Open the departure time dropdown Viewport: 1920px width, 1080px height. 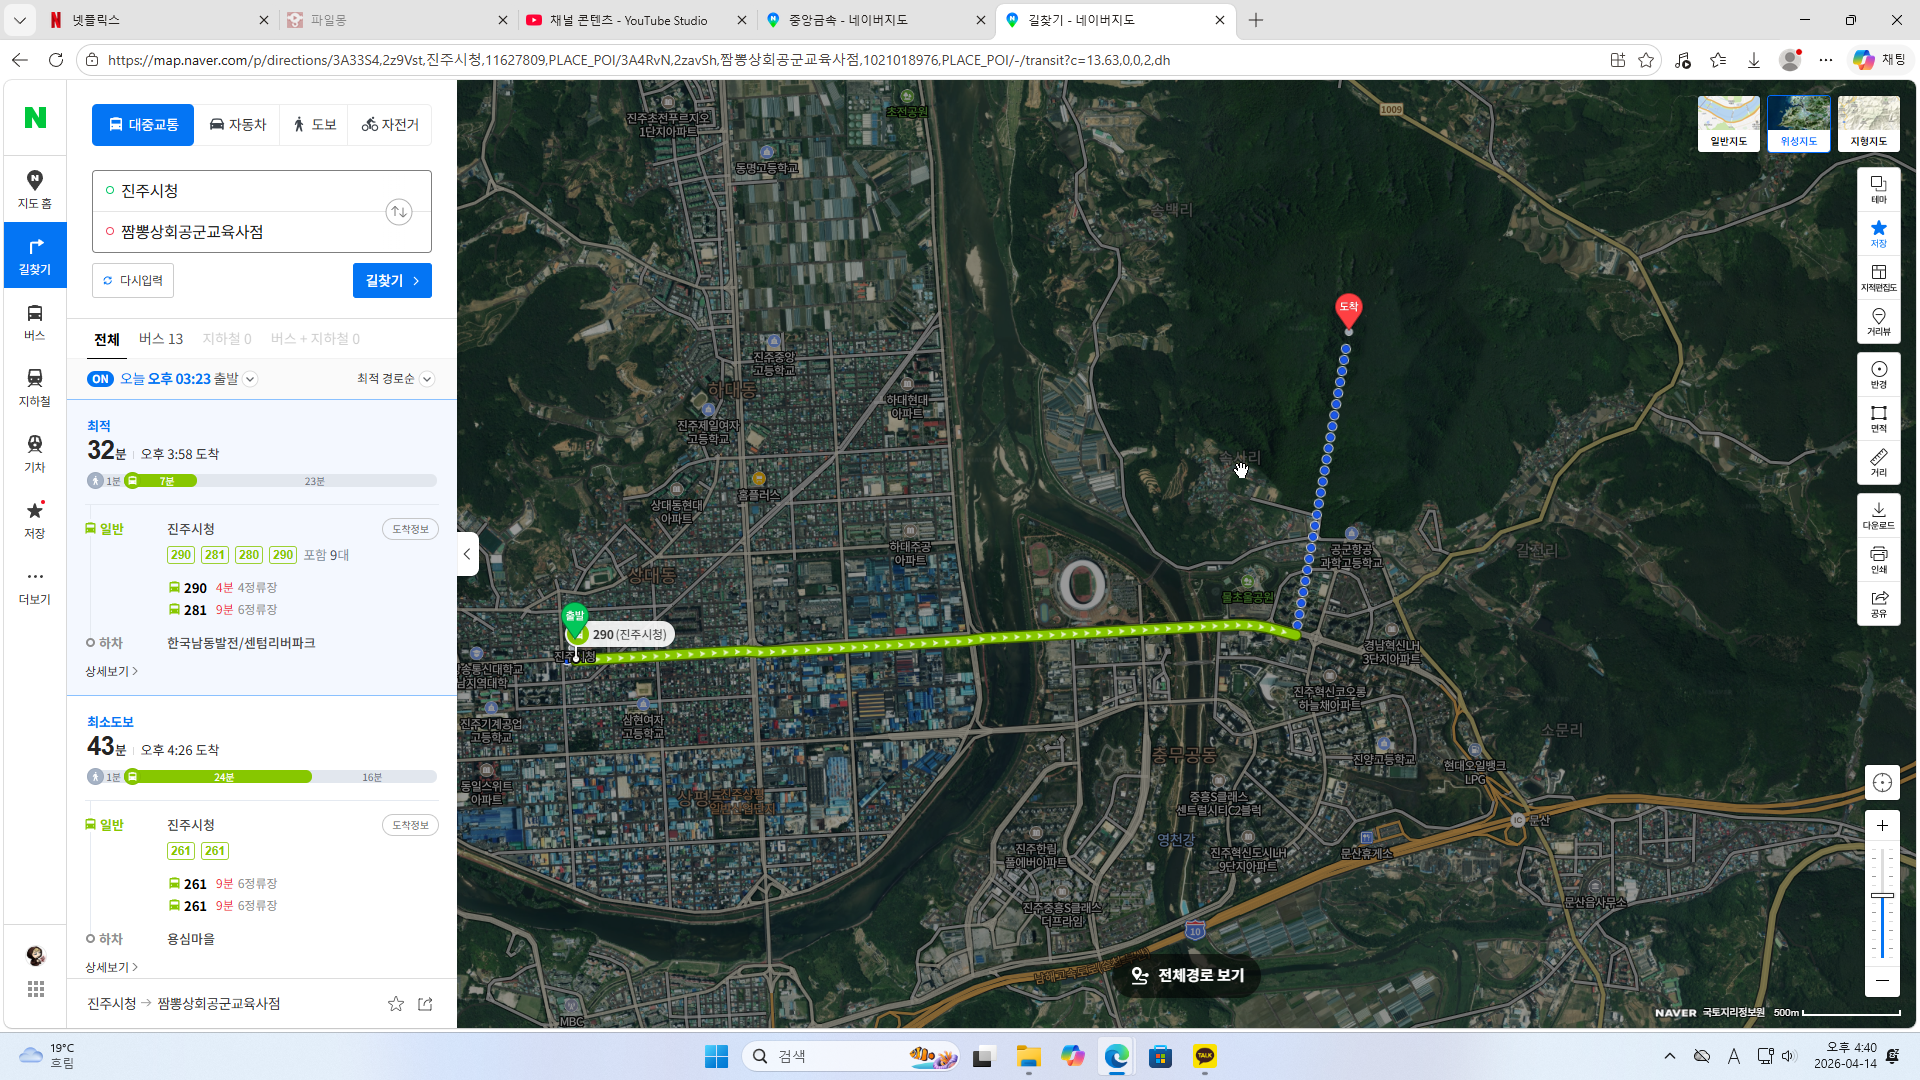[x=250, y=379]
